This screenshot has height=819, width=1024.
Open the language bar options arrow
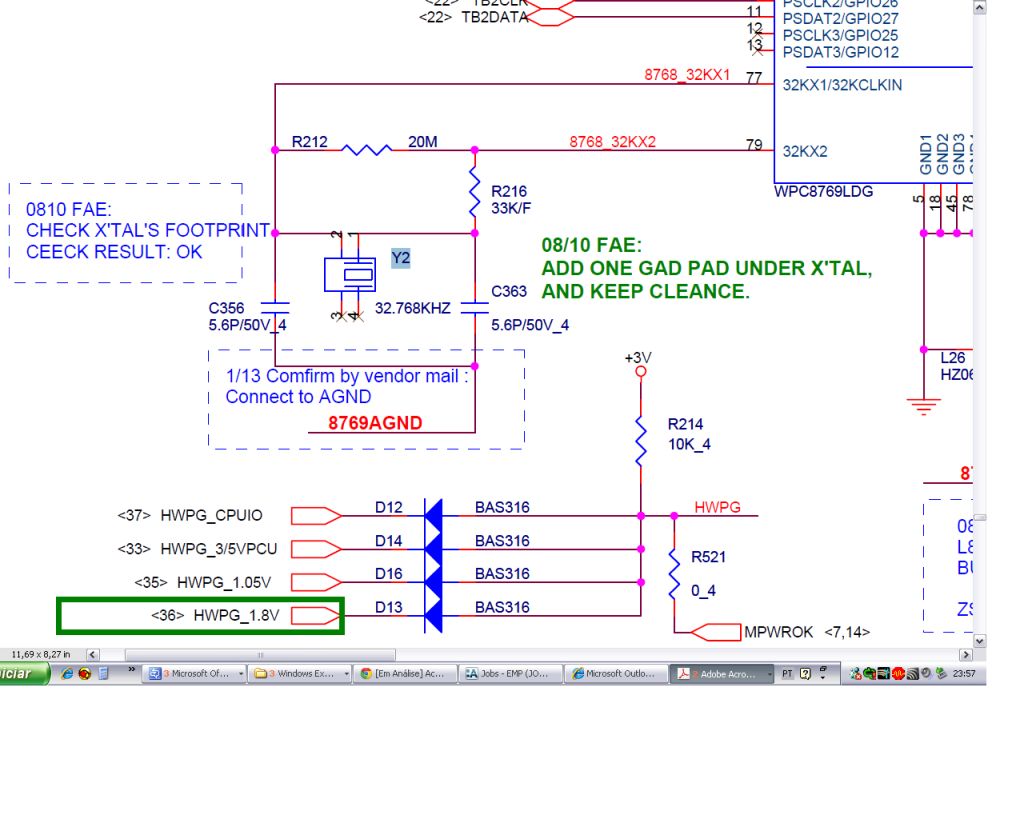tap(823, 676)
